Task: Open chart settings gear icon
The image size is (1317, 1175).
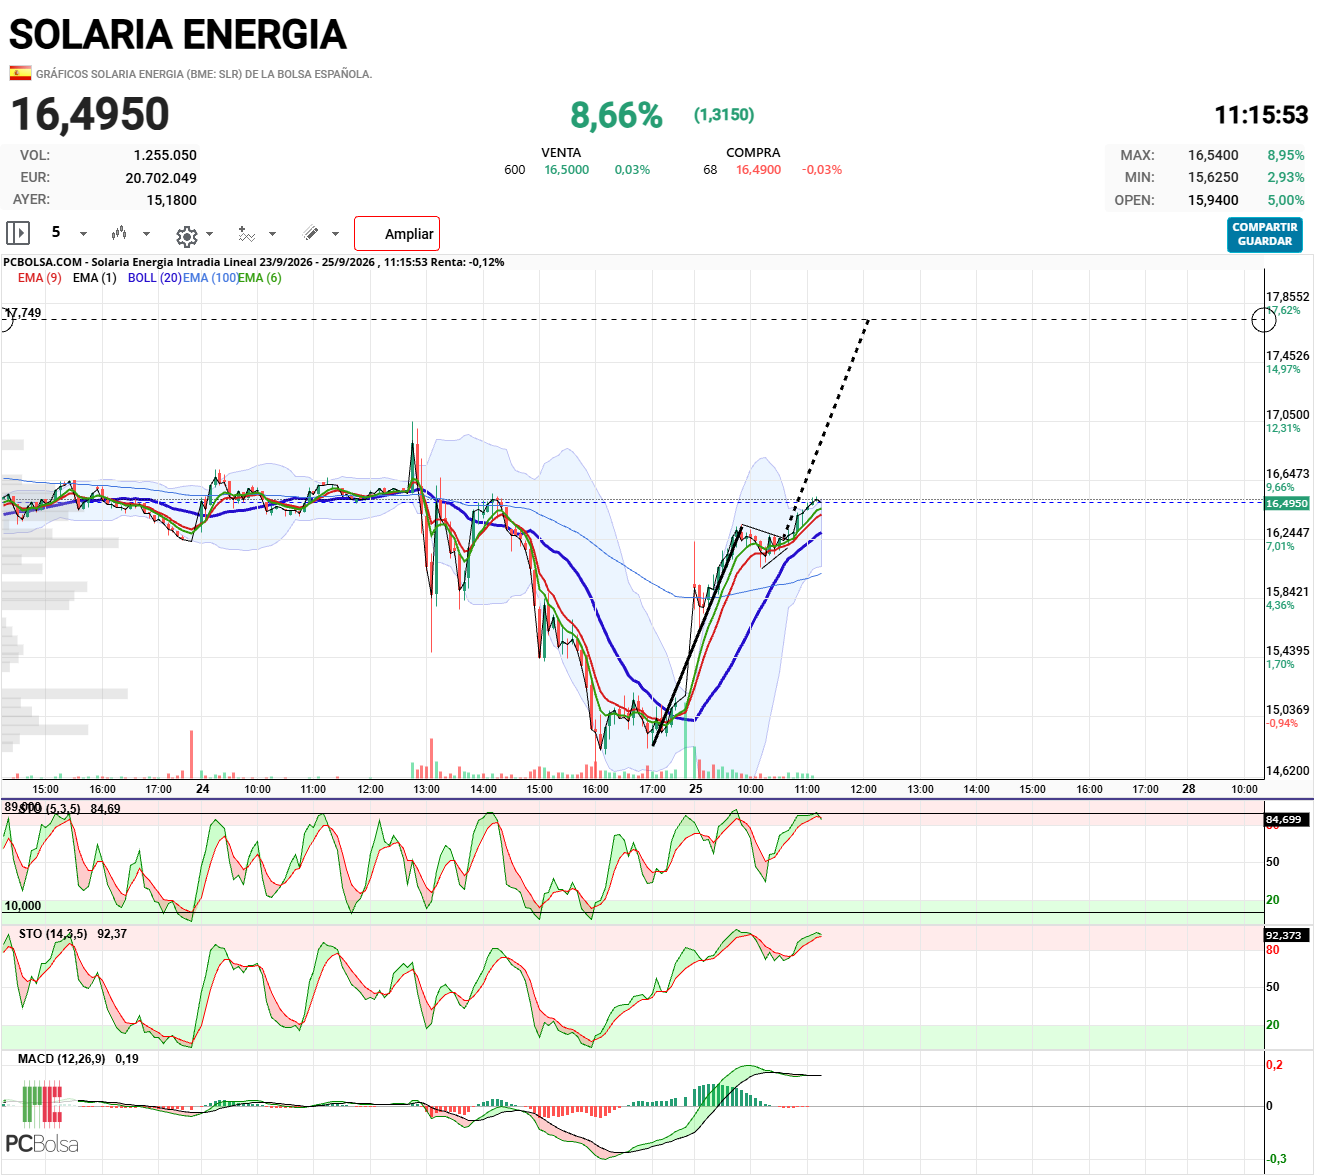Action: click(186, 236)
